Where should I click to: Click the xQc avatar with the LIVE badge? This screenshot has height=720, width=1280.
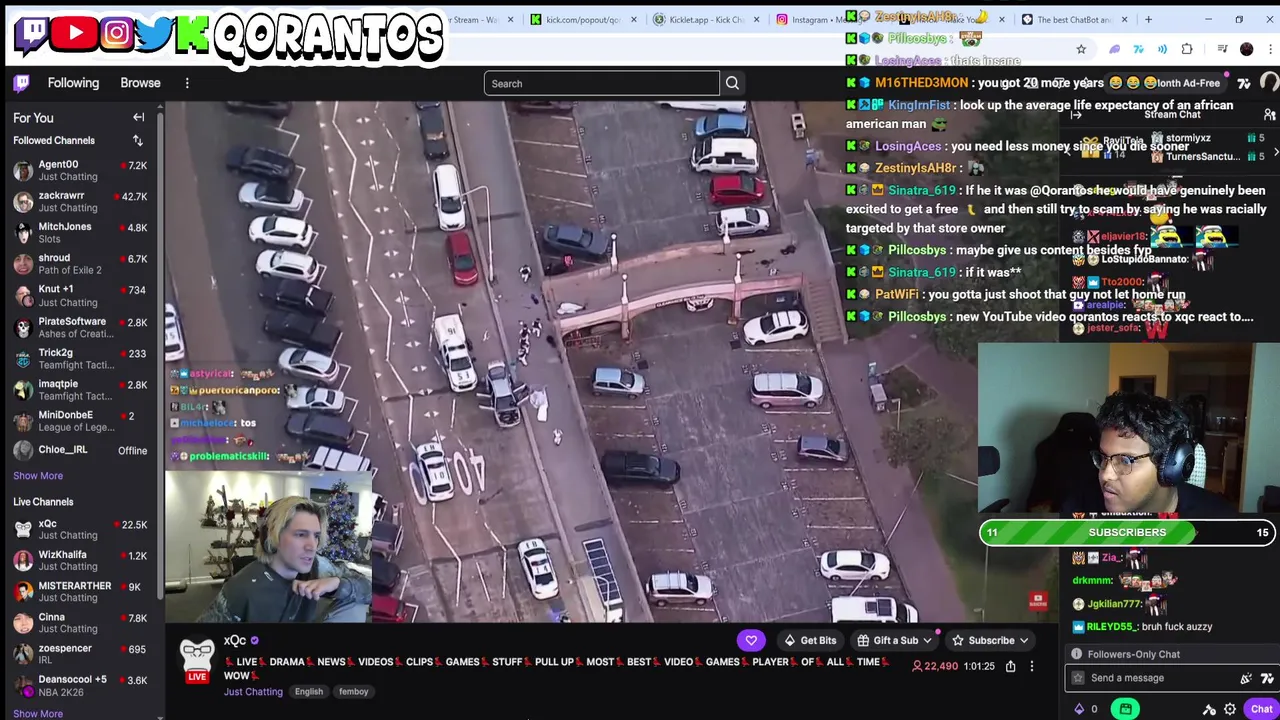click(197, 659)
